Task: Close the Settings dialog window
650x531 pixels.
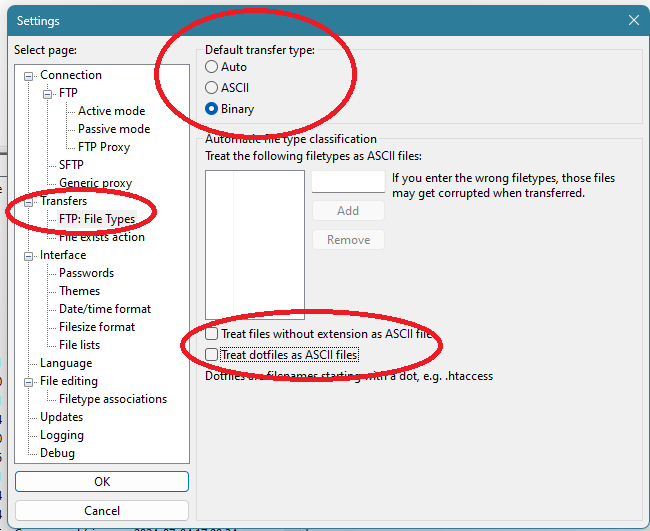Action: point(633,20)
